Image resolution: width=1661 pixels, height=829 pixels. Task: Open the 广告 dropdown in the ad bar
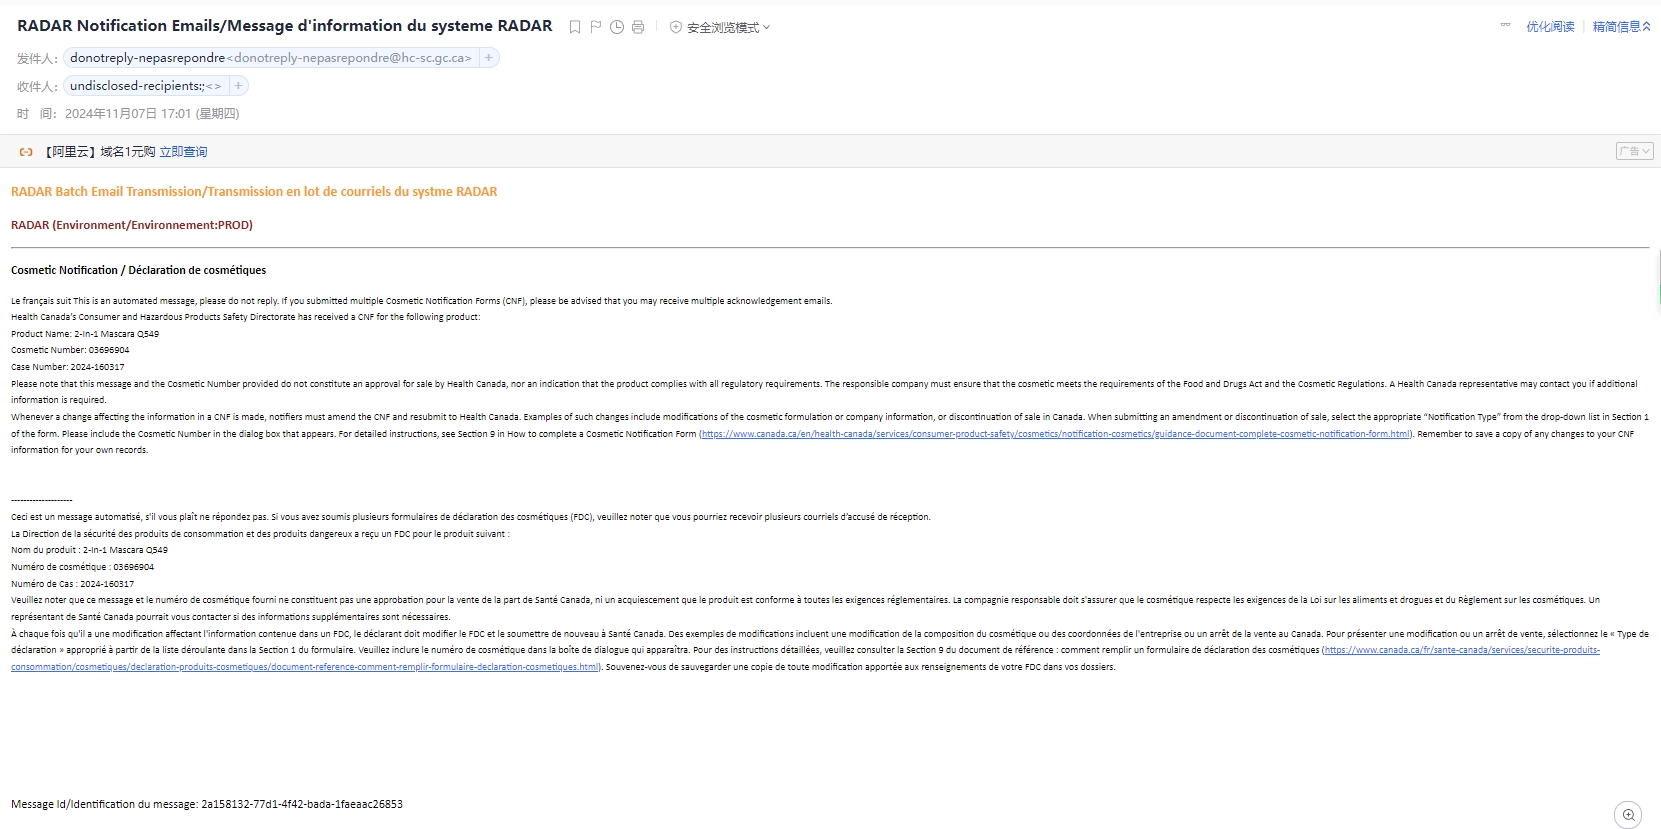(x=1635, y=151)
